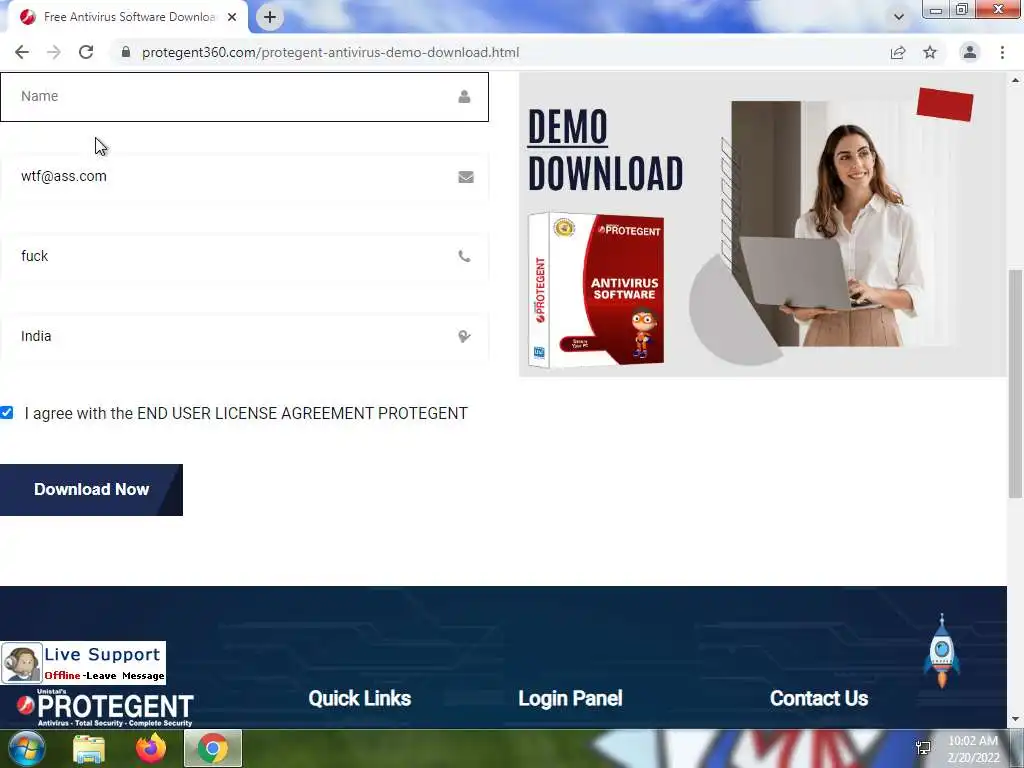Click the Protegent footer logo

coord(104,708)
